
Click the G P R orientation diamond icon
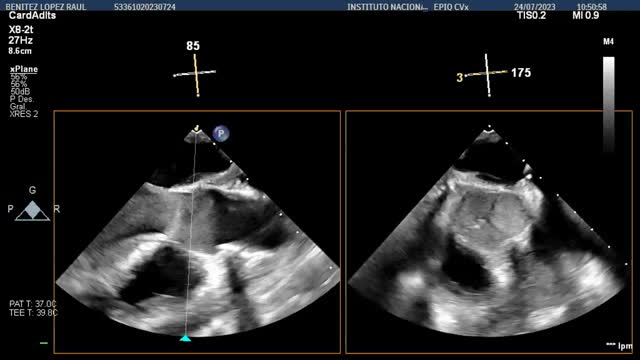32,210
